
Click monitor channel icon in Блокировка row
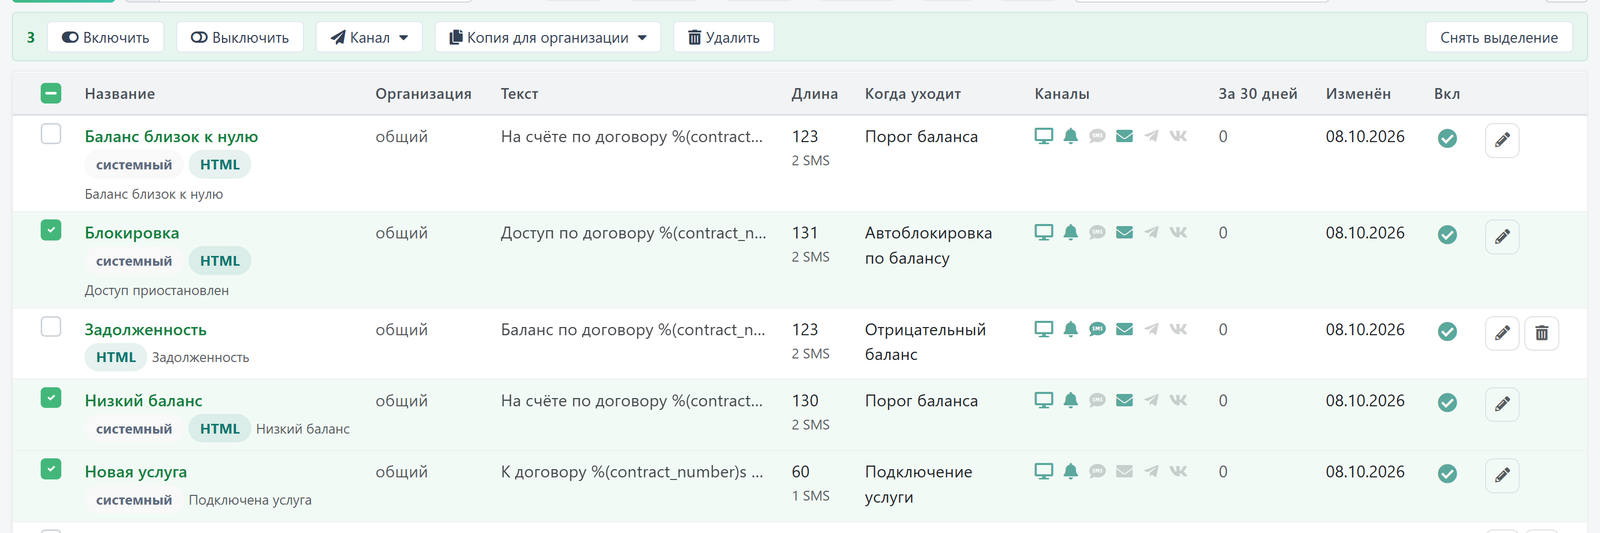tap(1044, 232)
